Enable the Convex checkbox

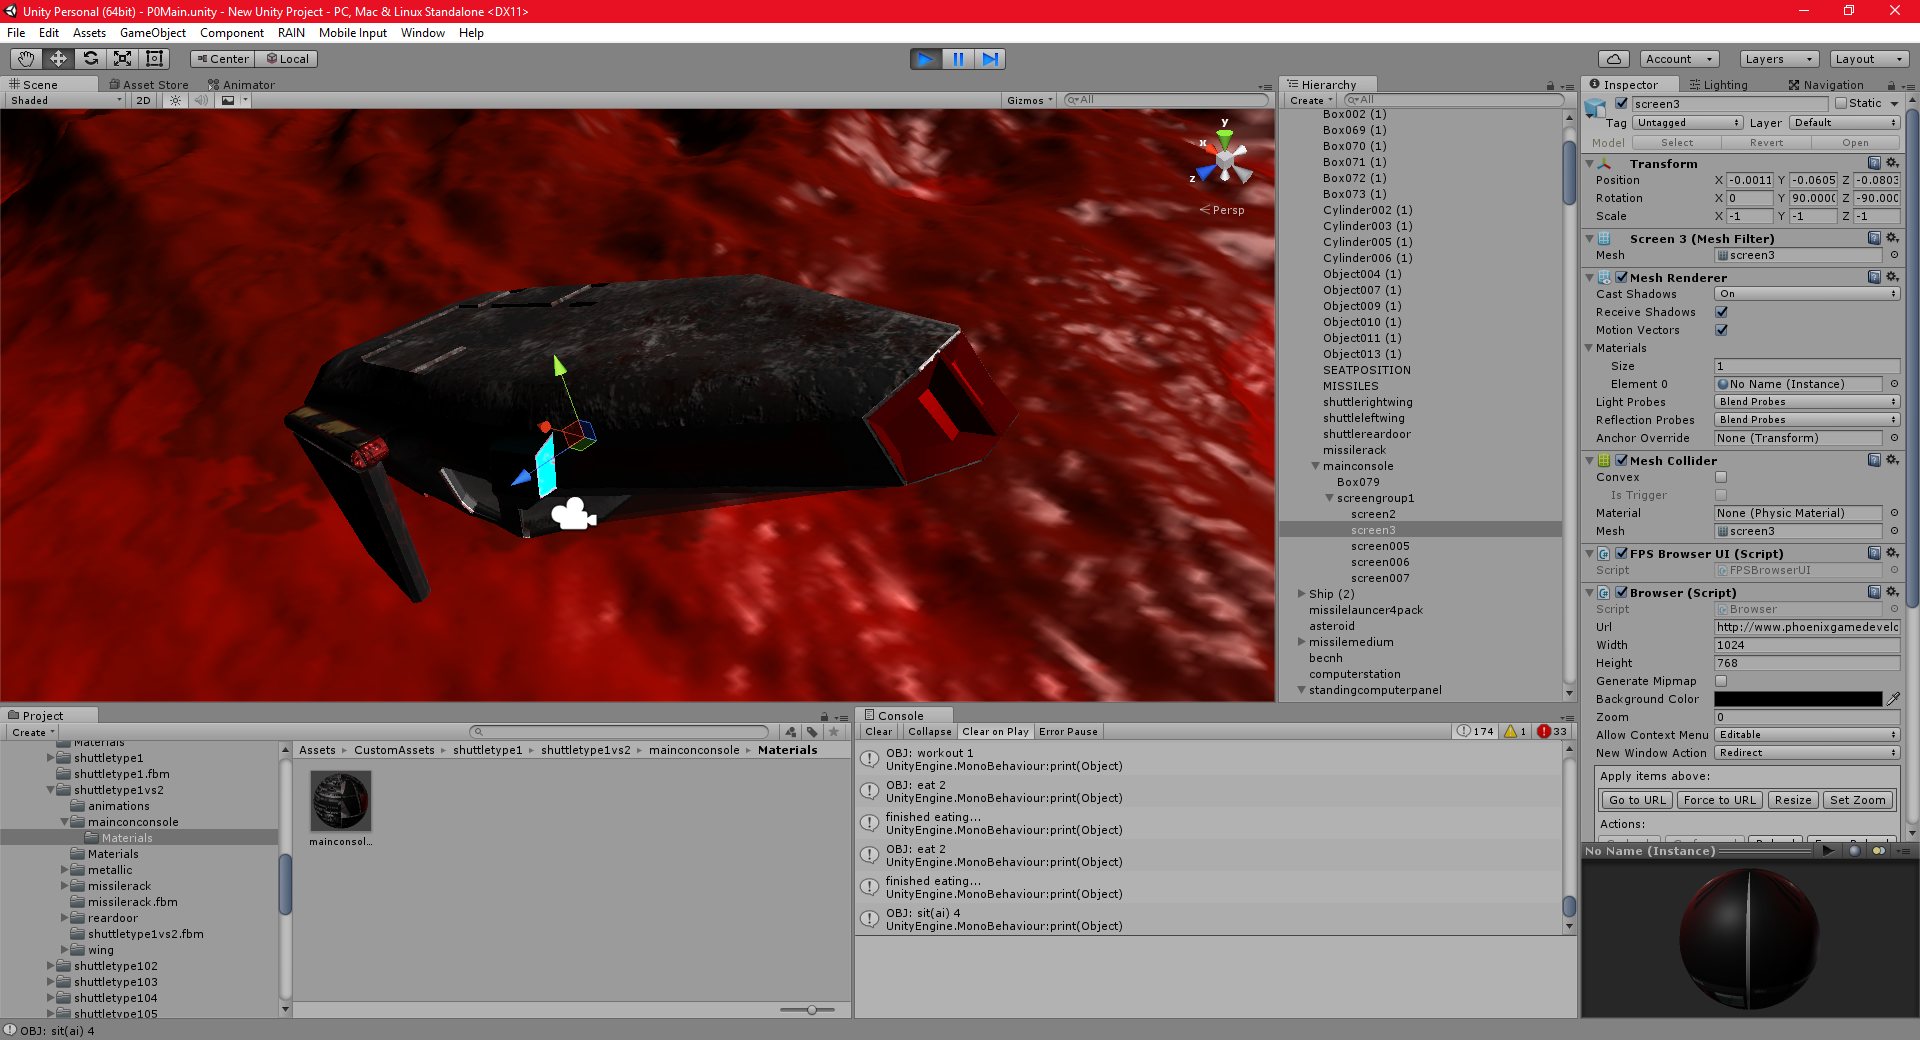[1721, 477]
